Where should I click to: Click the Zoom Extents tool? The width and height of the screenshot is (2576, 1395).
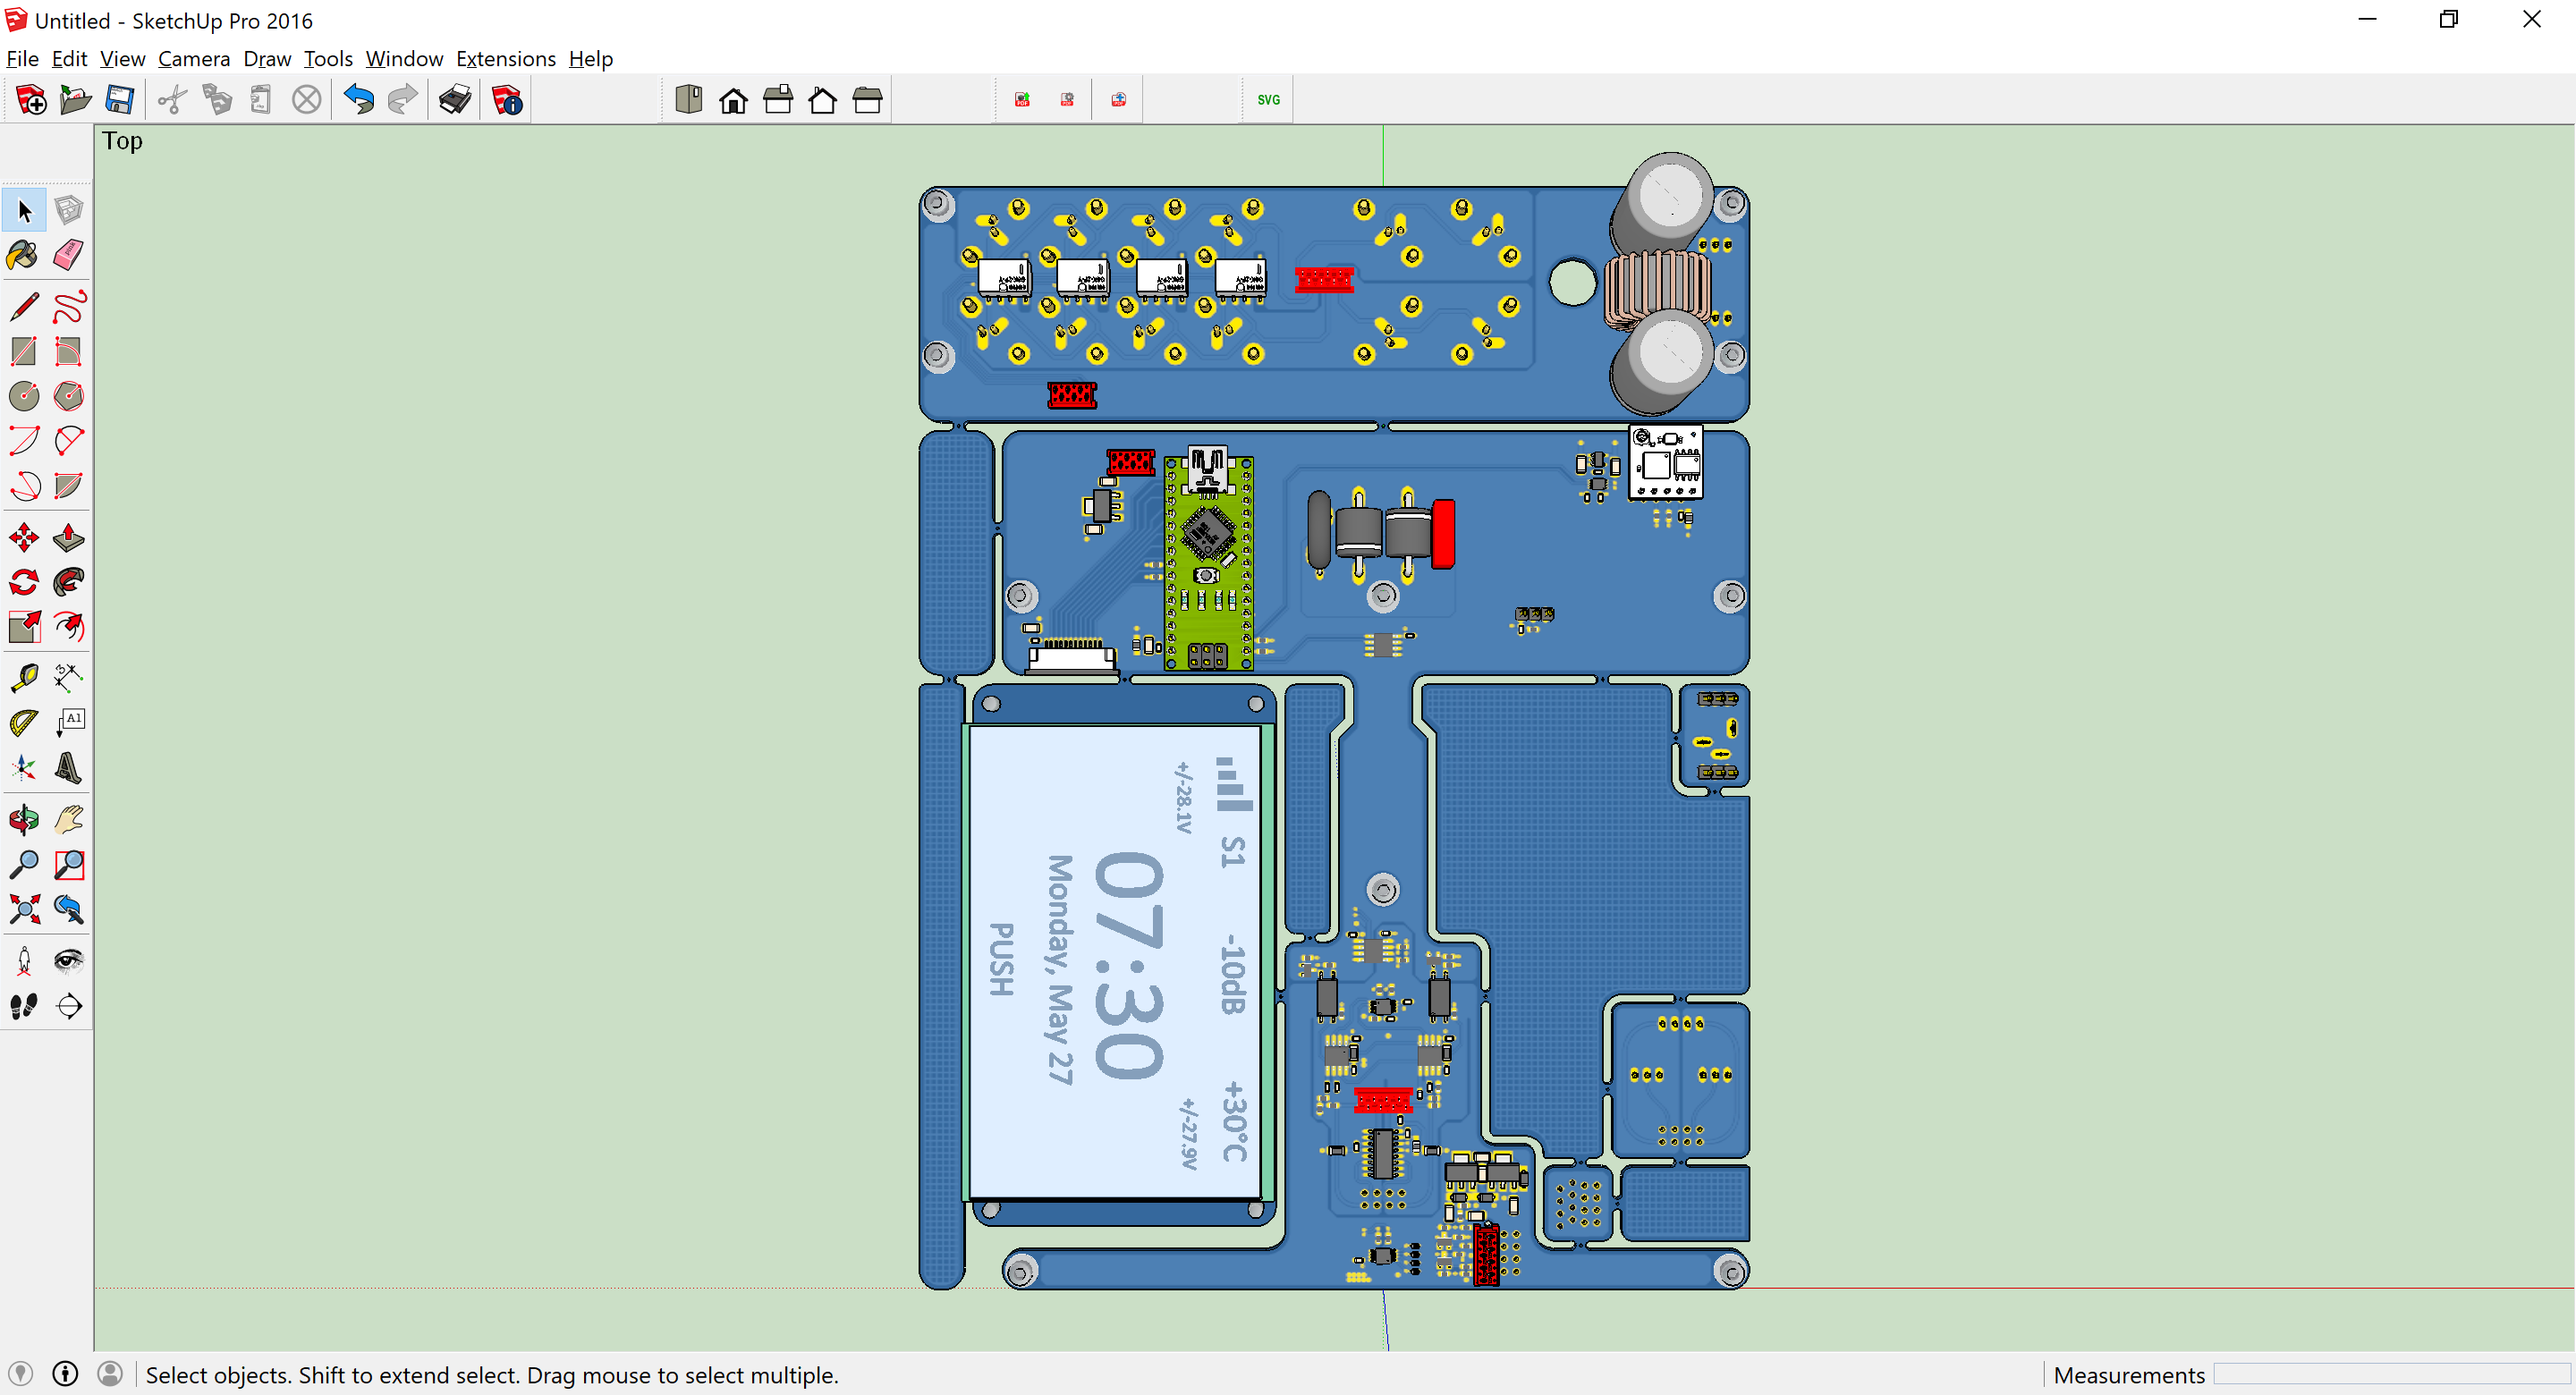tap(24, 909)
